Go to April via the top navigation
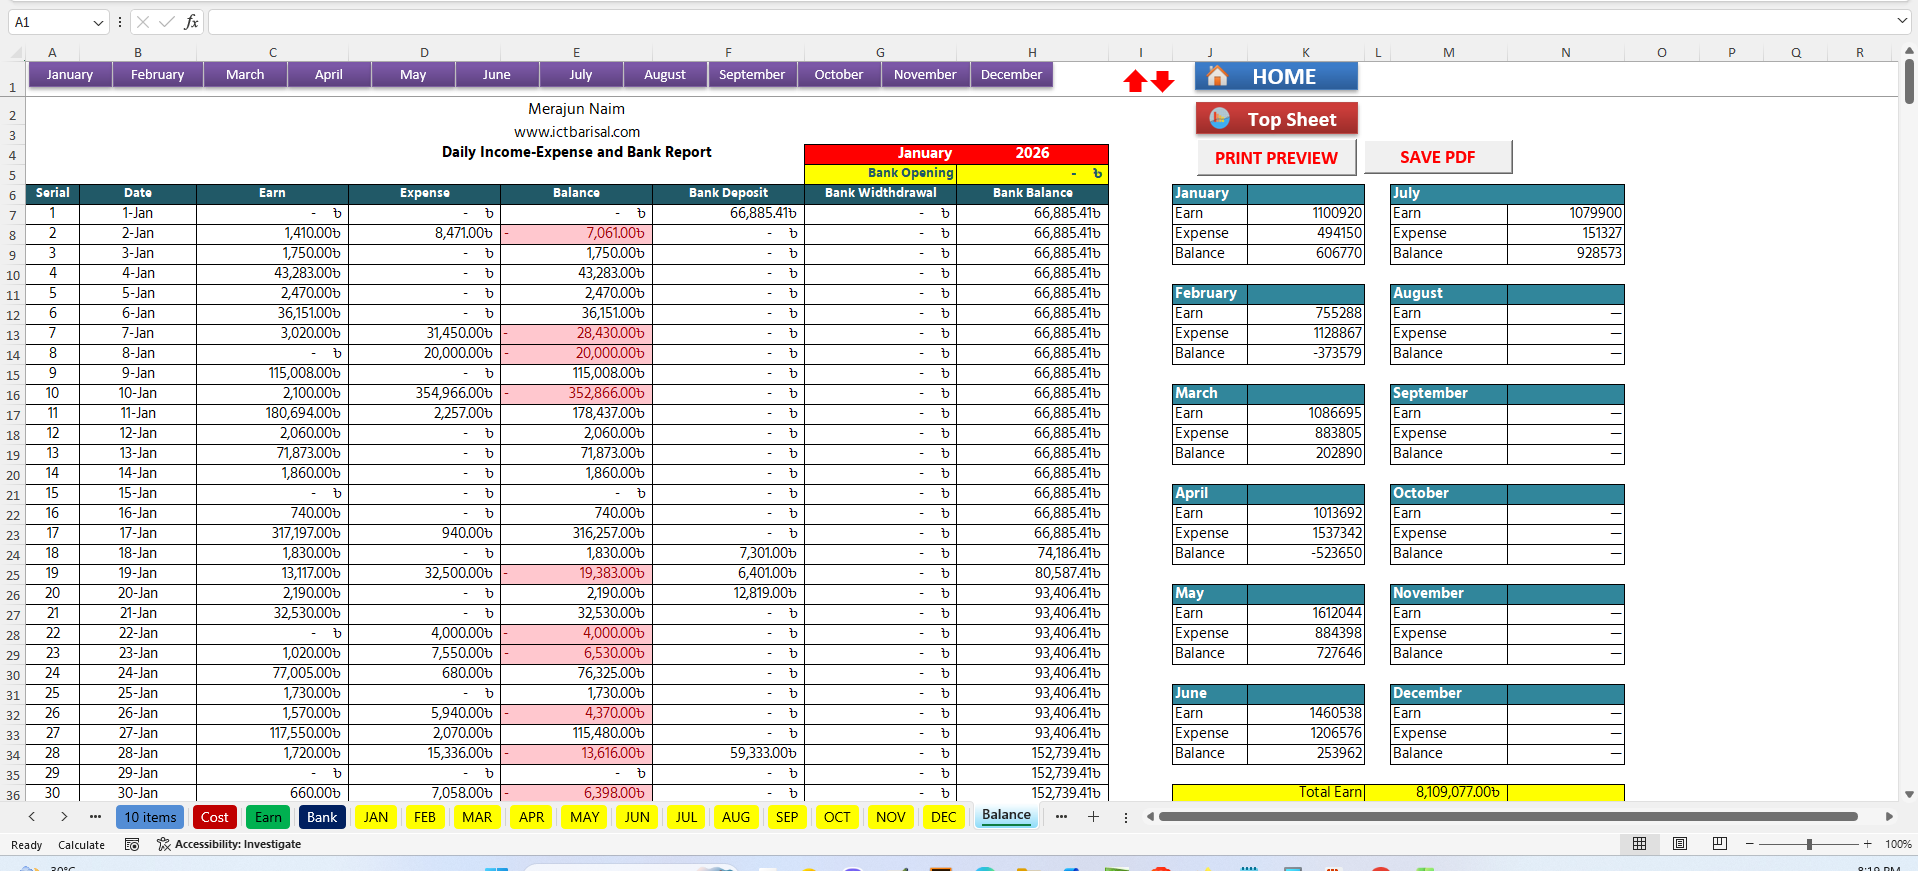This screenshot has height=871, width=1918. click(x=329, y=75)
